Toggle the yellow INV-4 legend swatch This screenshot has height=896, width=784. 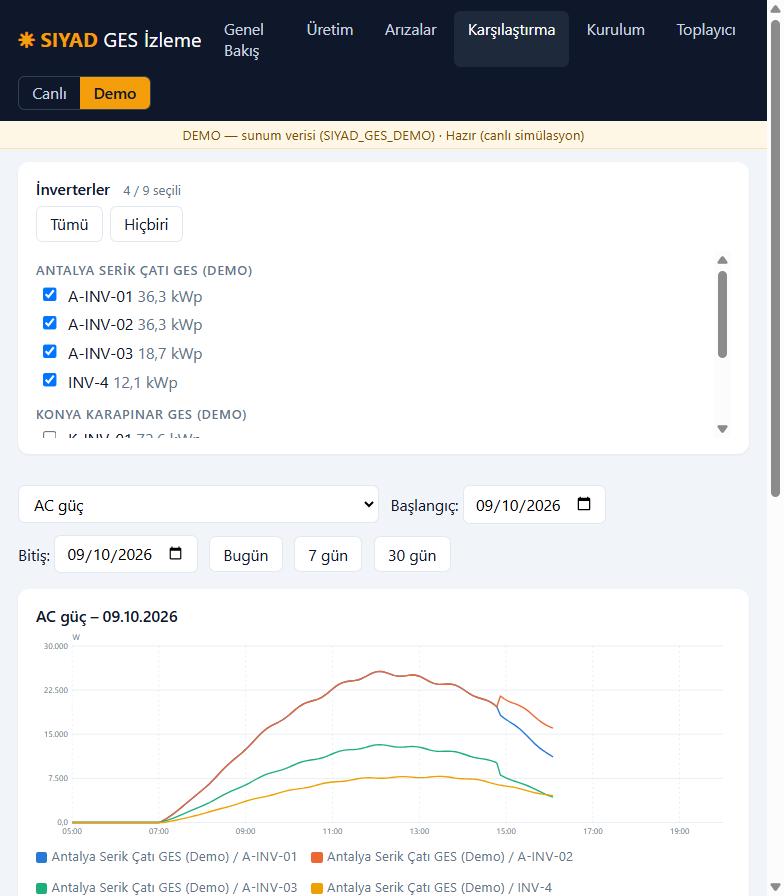pyautogui.click(x=317, y=888)
